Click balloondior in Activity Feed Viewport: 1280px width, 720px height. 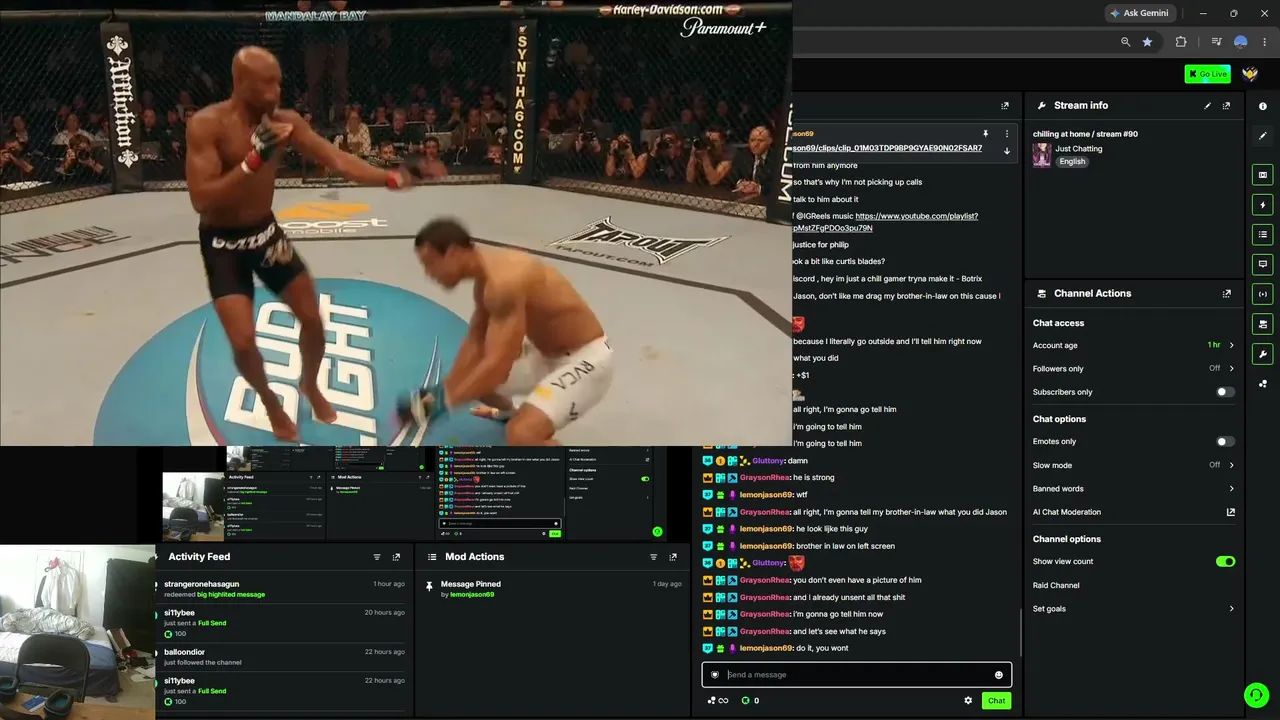point(185,652)
